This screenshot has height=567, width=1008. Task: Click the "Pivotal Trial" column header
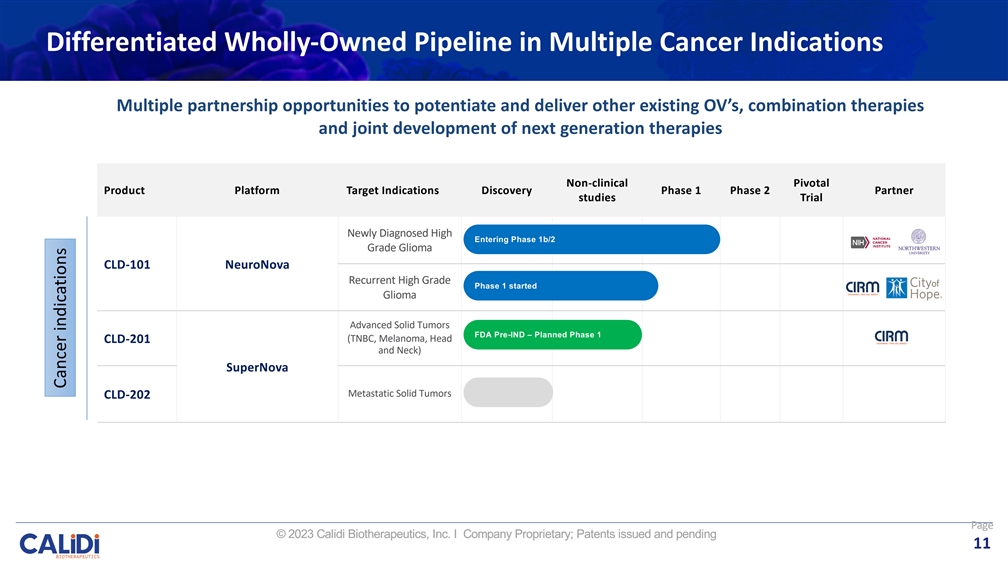click(810, 190)
